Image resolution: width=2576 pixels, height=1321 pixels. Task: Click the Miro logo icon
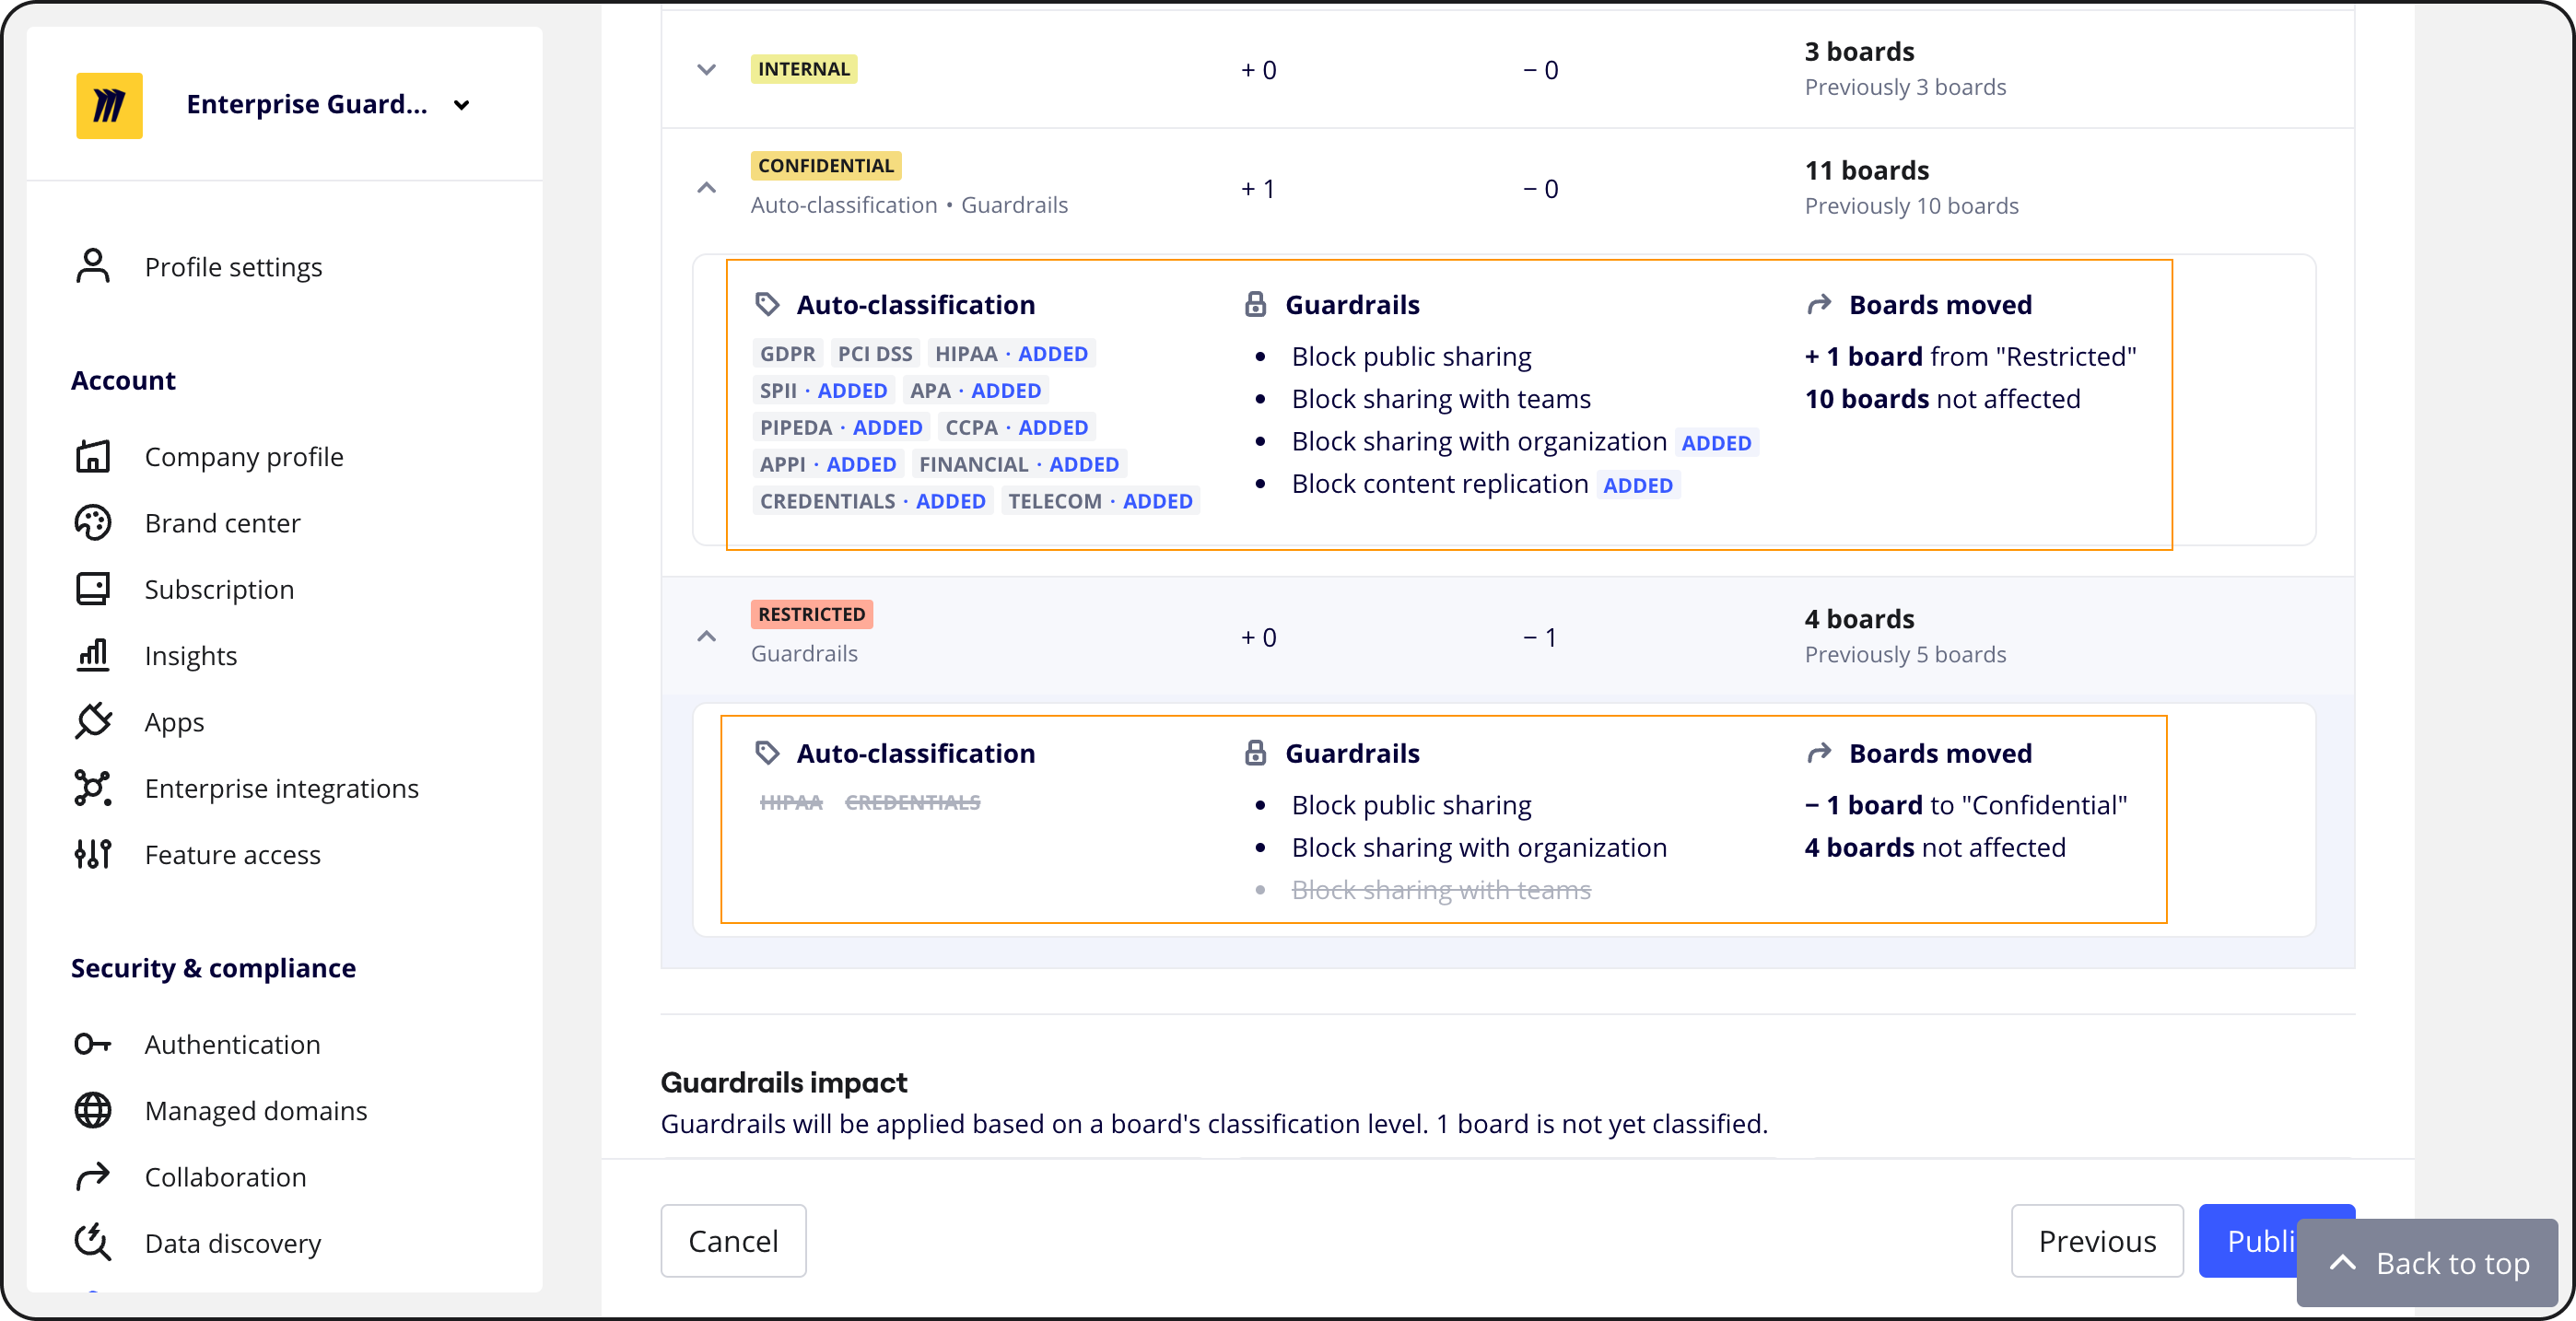[109, 105]
